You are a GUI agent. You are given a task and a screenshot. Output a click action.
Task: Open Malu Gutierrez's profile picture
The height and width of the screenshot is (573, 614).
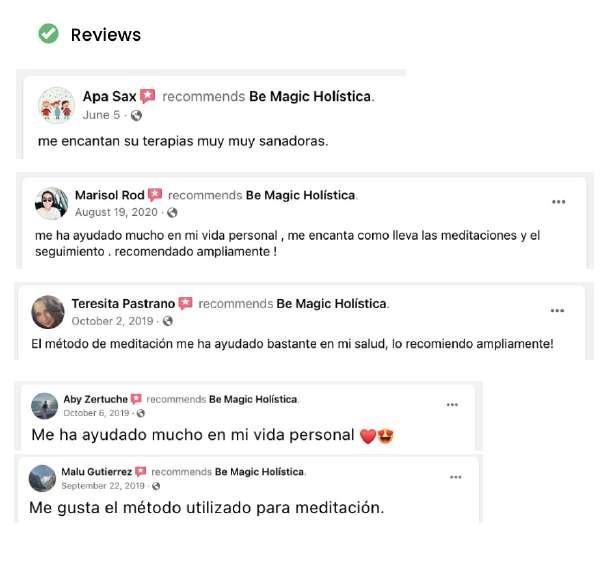tap(42, 479)
